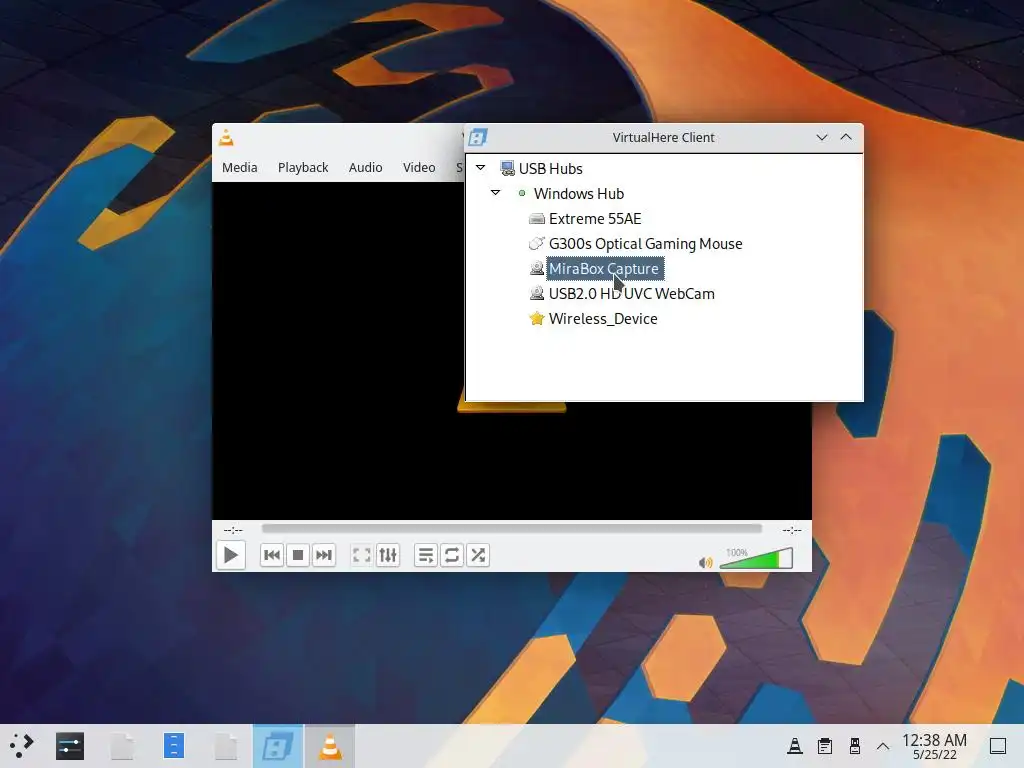
Task: Open the blue file manager taskbar icon
Action: 174,745
